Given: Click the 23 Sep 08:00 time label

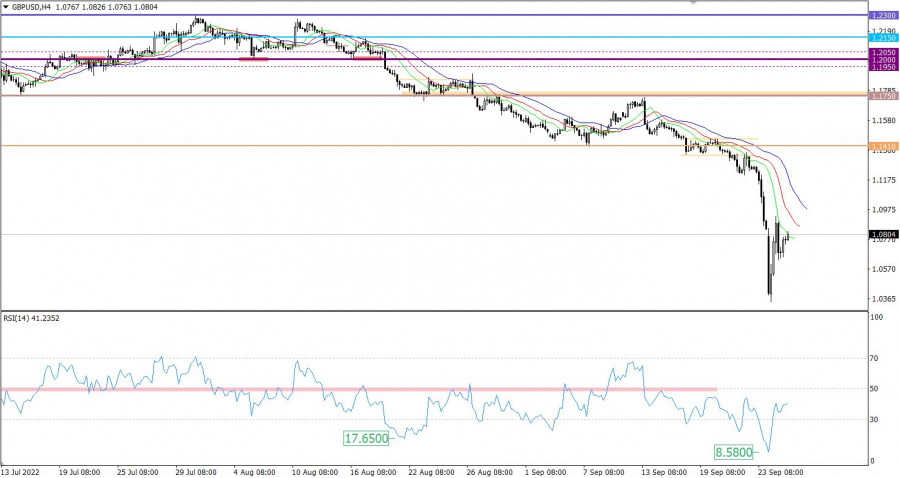Looking at the screenshot, I should click(x=782, y=470).
